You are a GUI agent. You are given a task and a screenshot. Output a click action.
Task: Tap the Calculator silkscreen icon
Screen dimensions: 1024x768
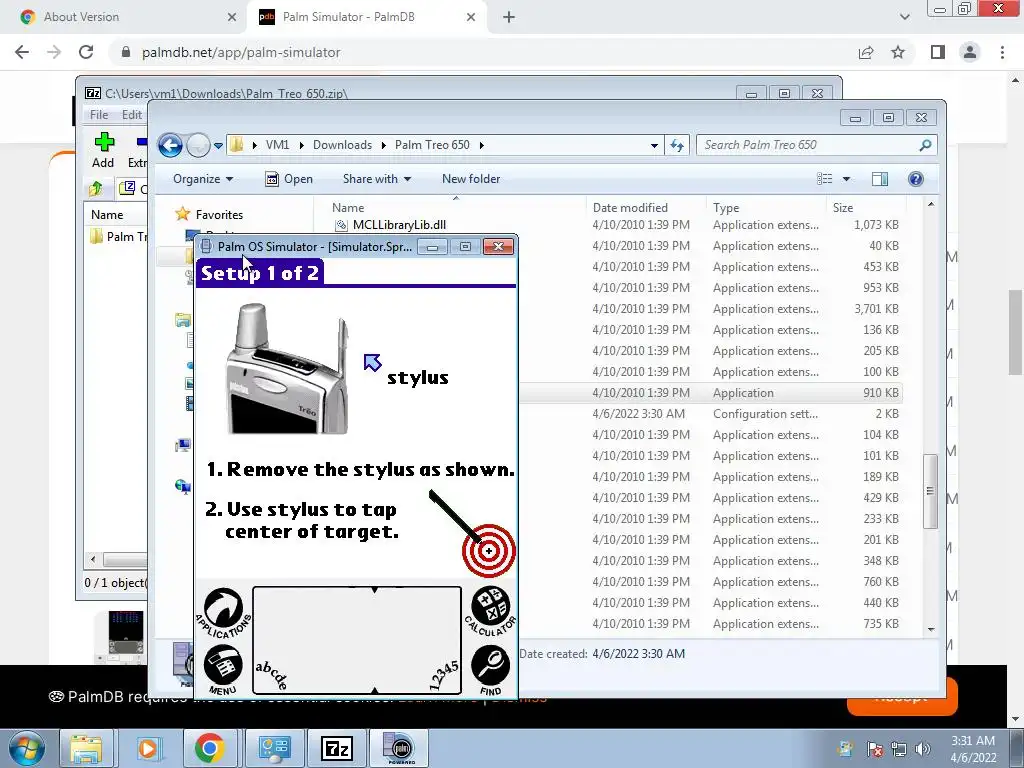pyautogui.click(x=490, y=610)
